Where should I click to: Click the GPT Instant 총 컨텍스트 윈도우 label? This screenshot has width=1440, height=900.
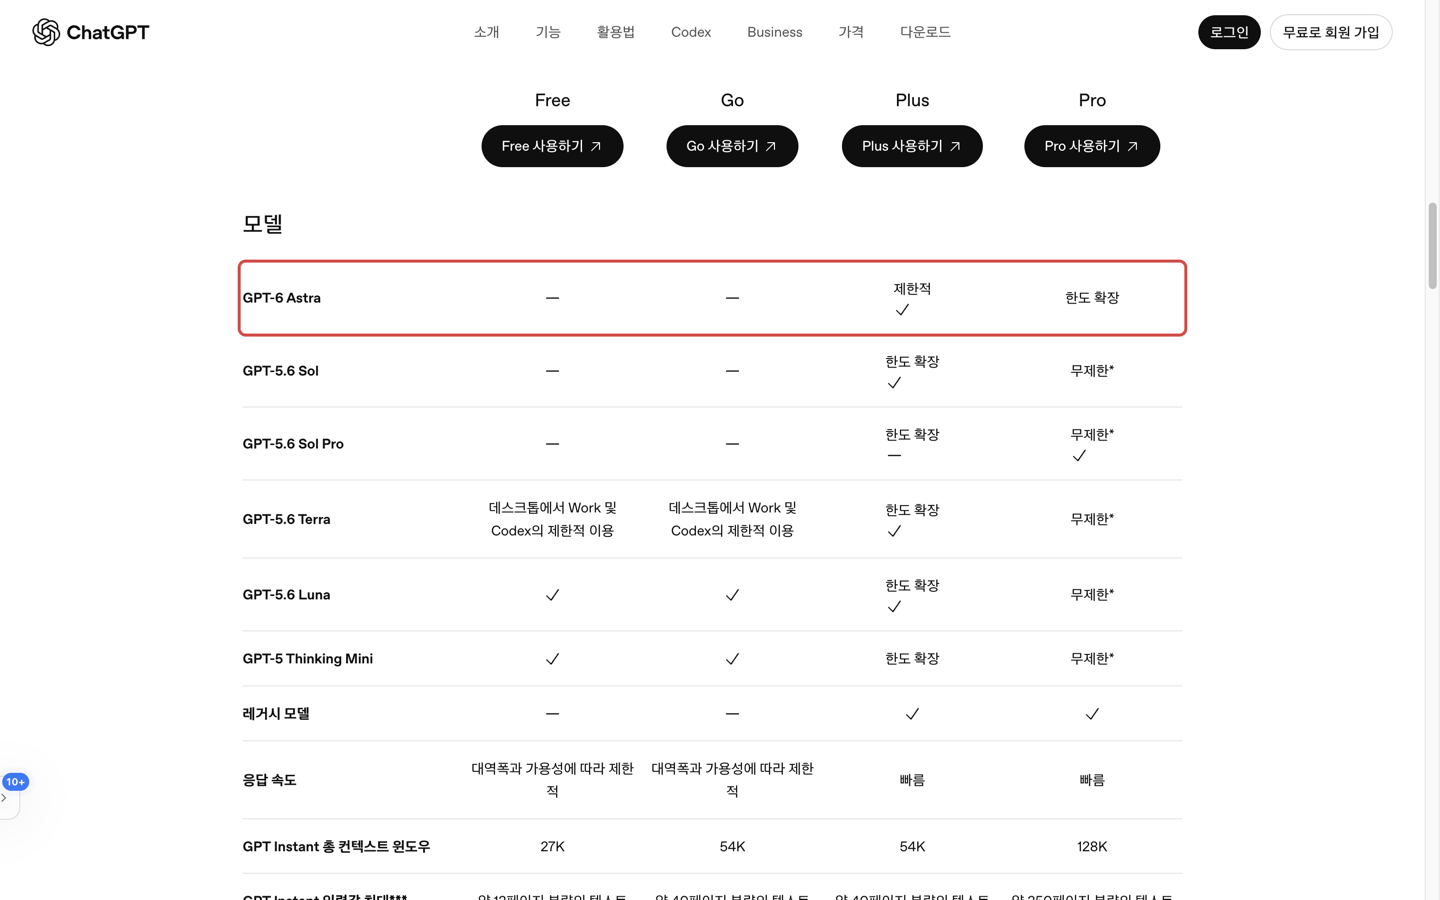click(x=336, y=846)
